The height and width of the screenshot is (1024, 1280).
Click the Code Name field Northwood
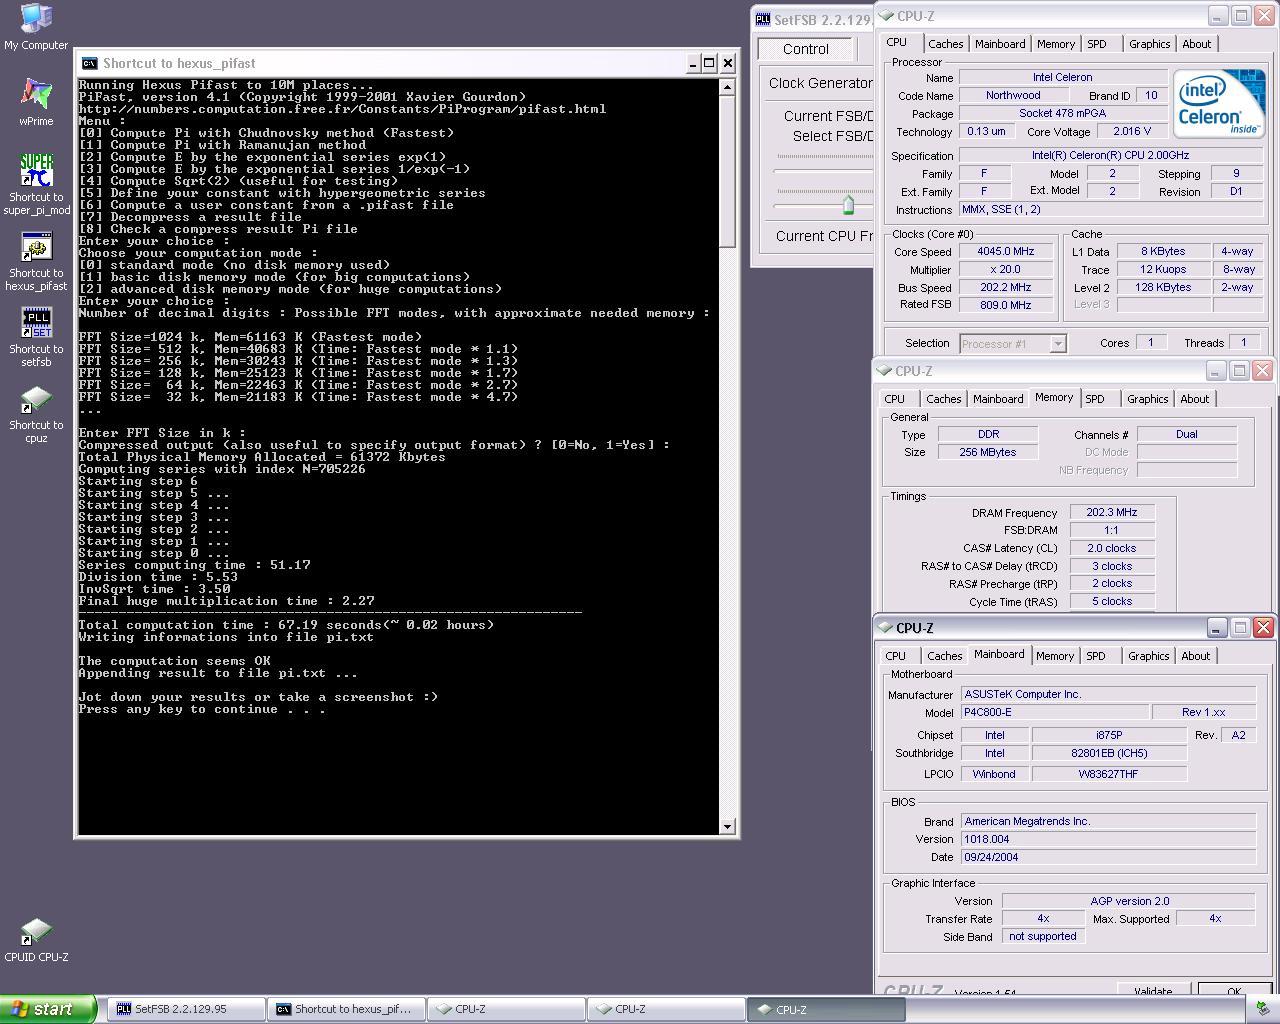pyautogui.click(x=1013, y=96)
